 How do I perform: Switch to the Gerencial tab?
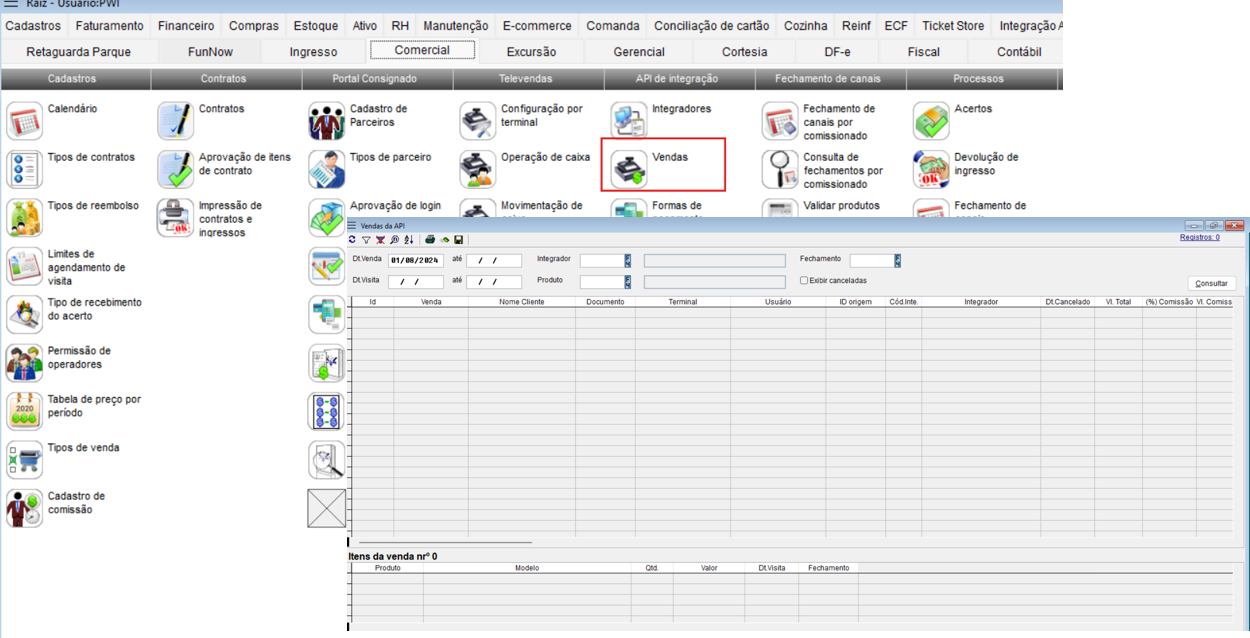[638, 52]
